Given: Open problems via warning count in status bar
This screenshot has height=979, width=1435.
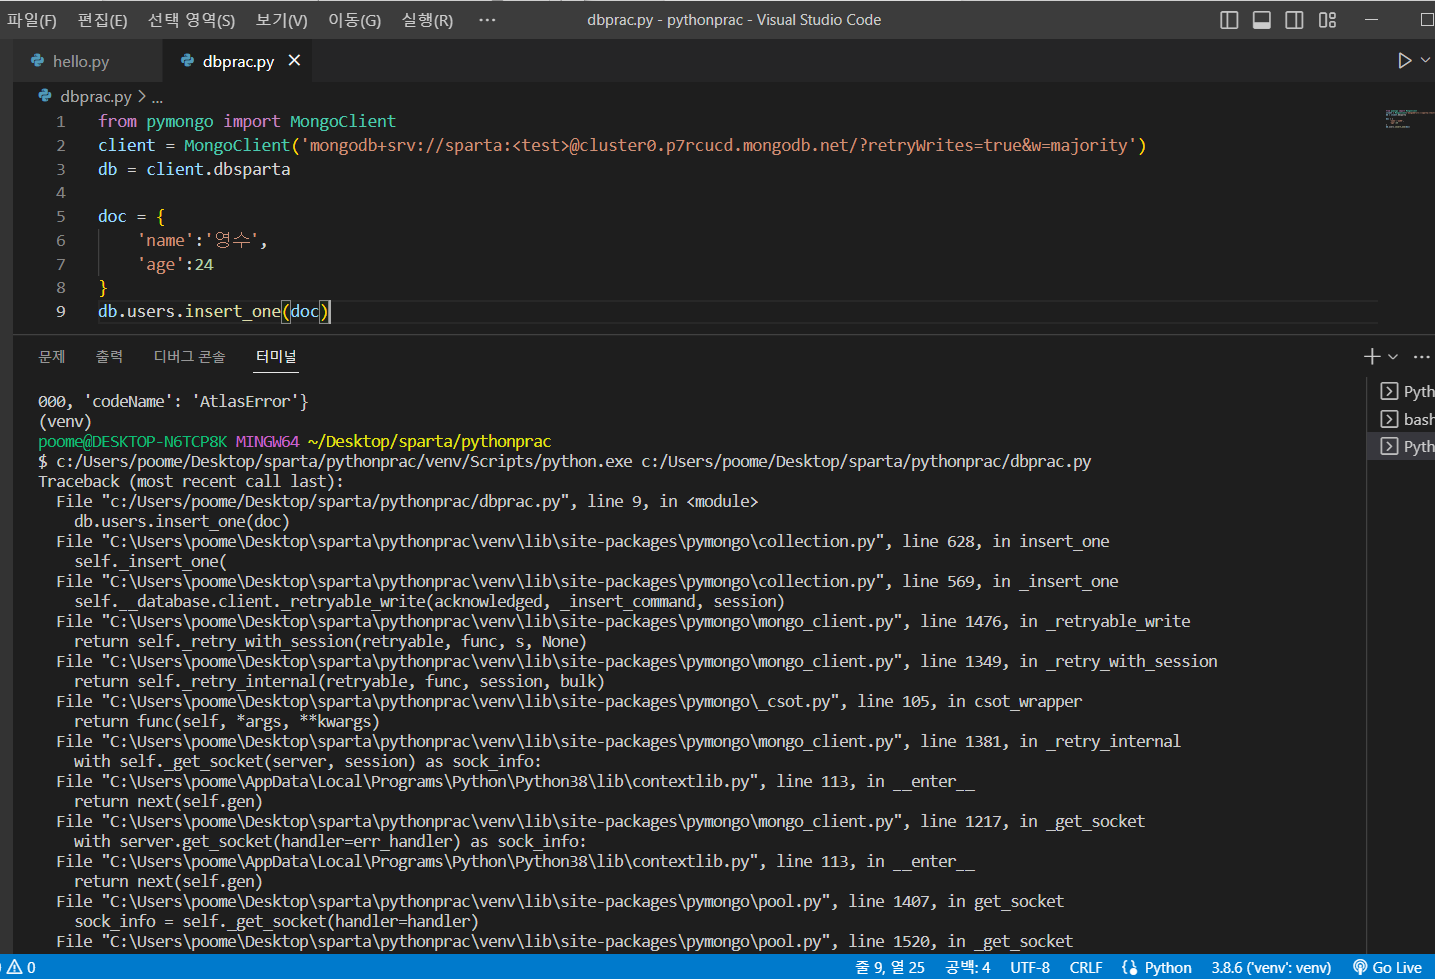Looking at the screenshot, I should [20, 967].
